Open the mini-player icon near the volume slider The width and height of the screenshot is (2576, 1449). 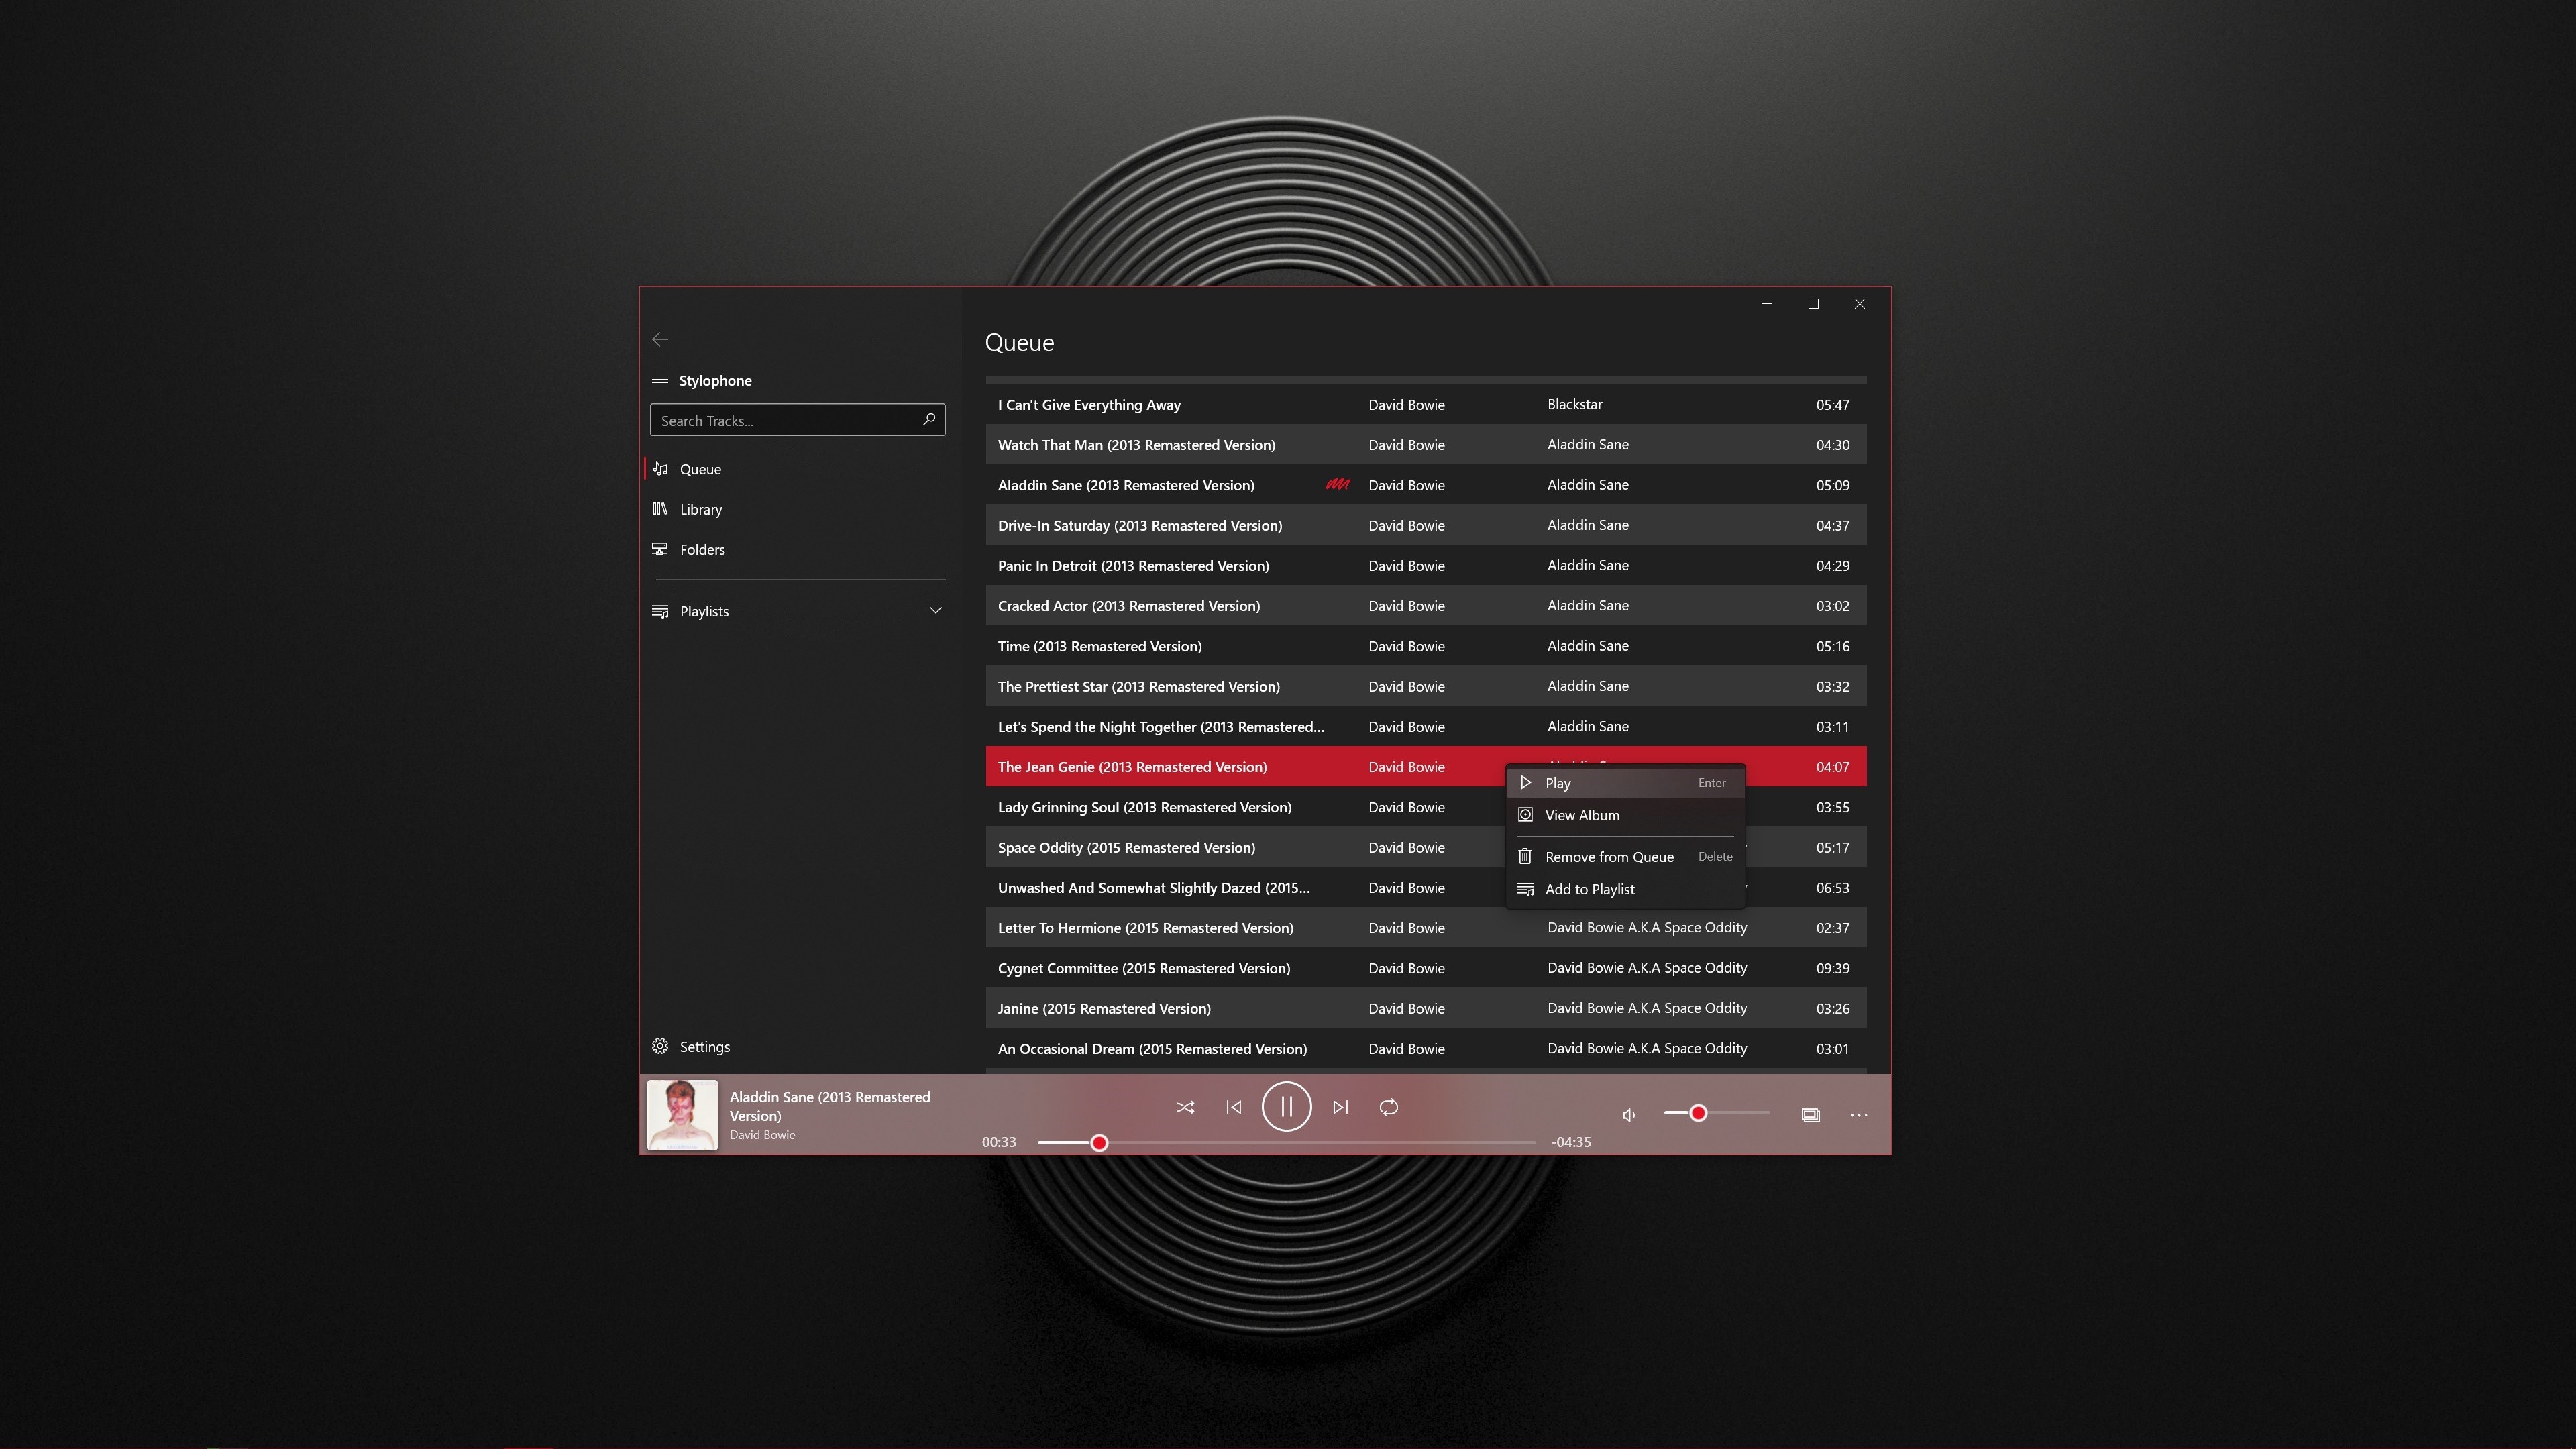tap(1811, 1114)
